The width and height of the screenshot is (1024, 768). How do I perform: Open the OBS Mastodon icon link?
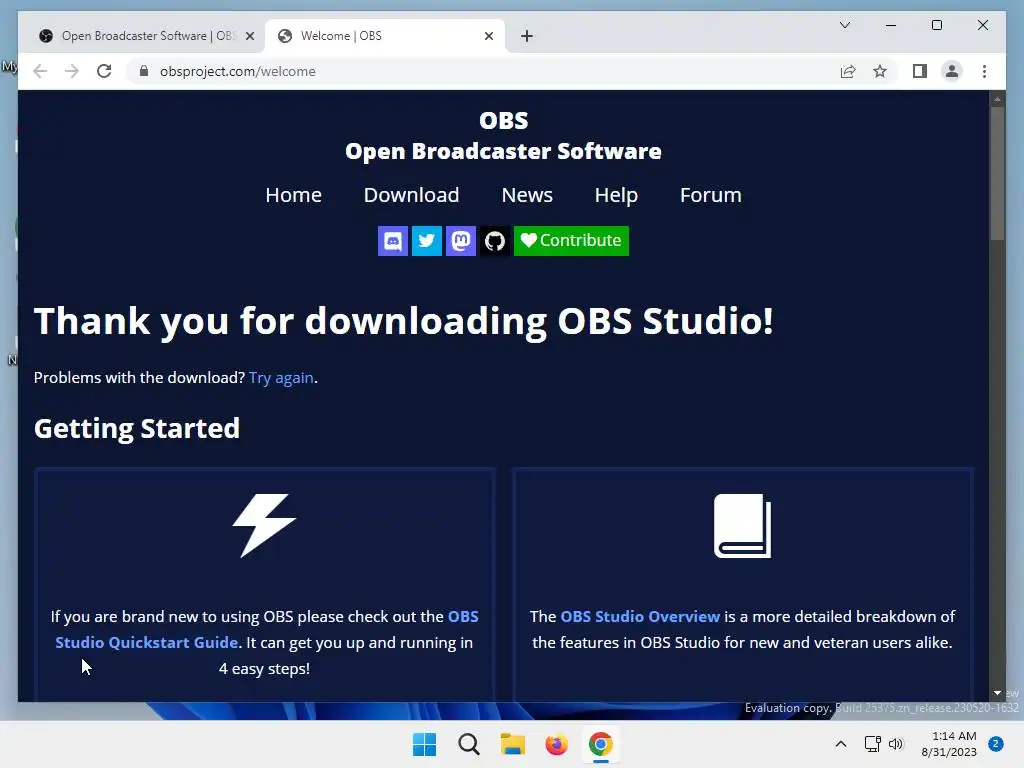[460, 241]
